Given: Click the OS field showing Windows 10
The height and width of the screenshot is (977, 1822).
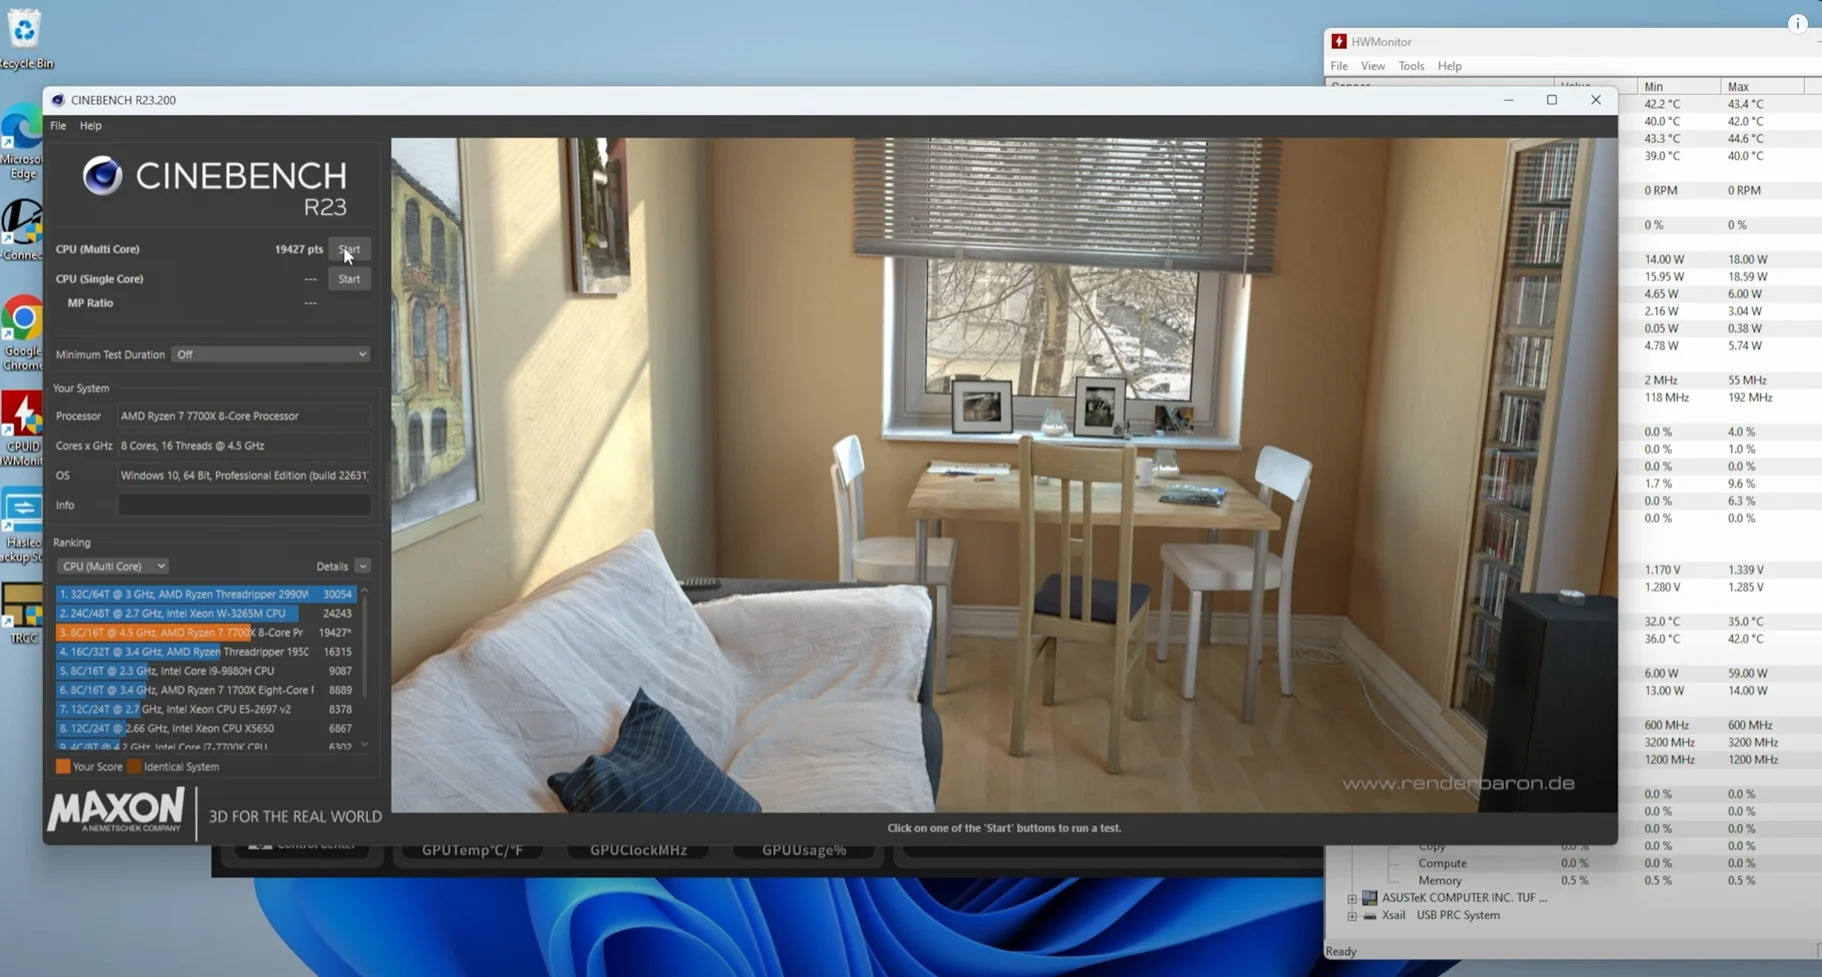Looking at the screenshot, I should [x=244, y=476].
